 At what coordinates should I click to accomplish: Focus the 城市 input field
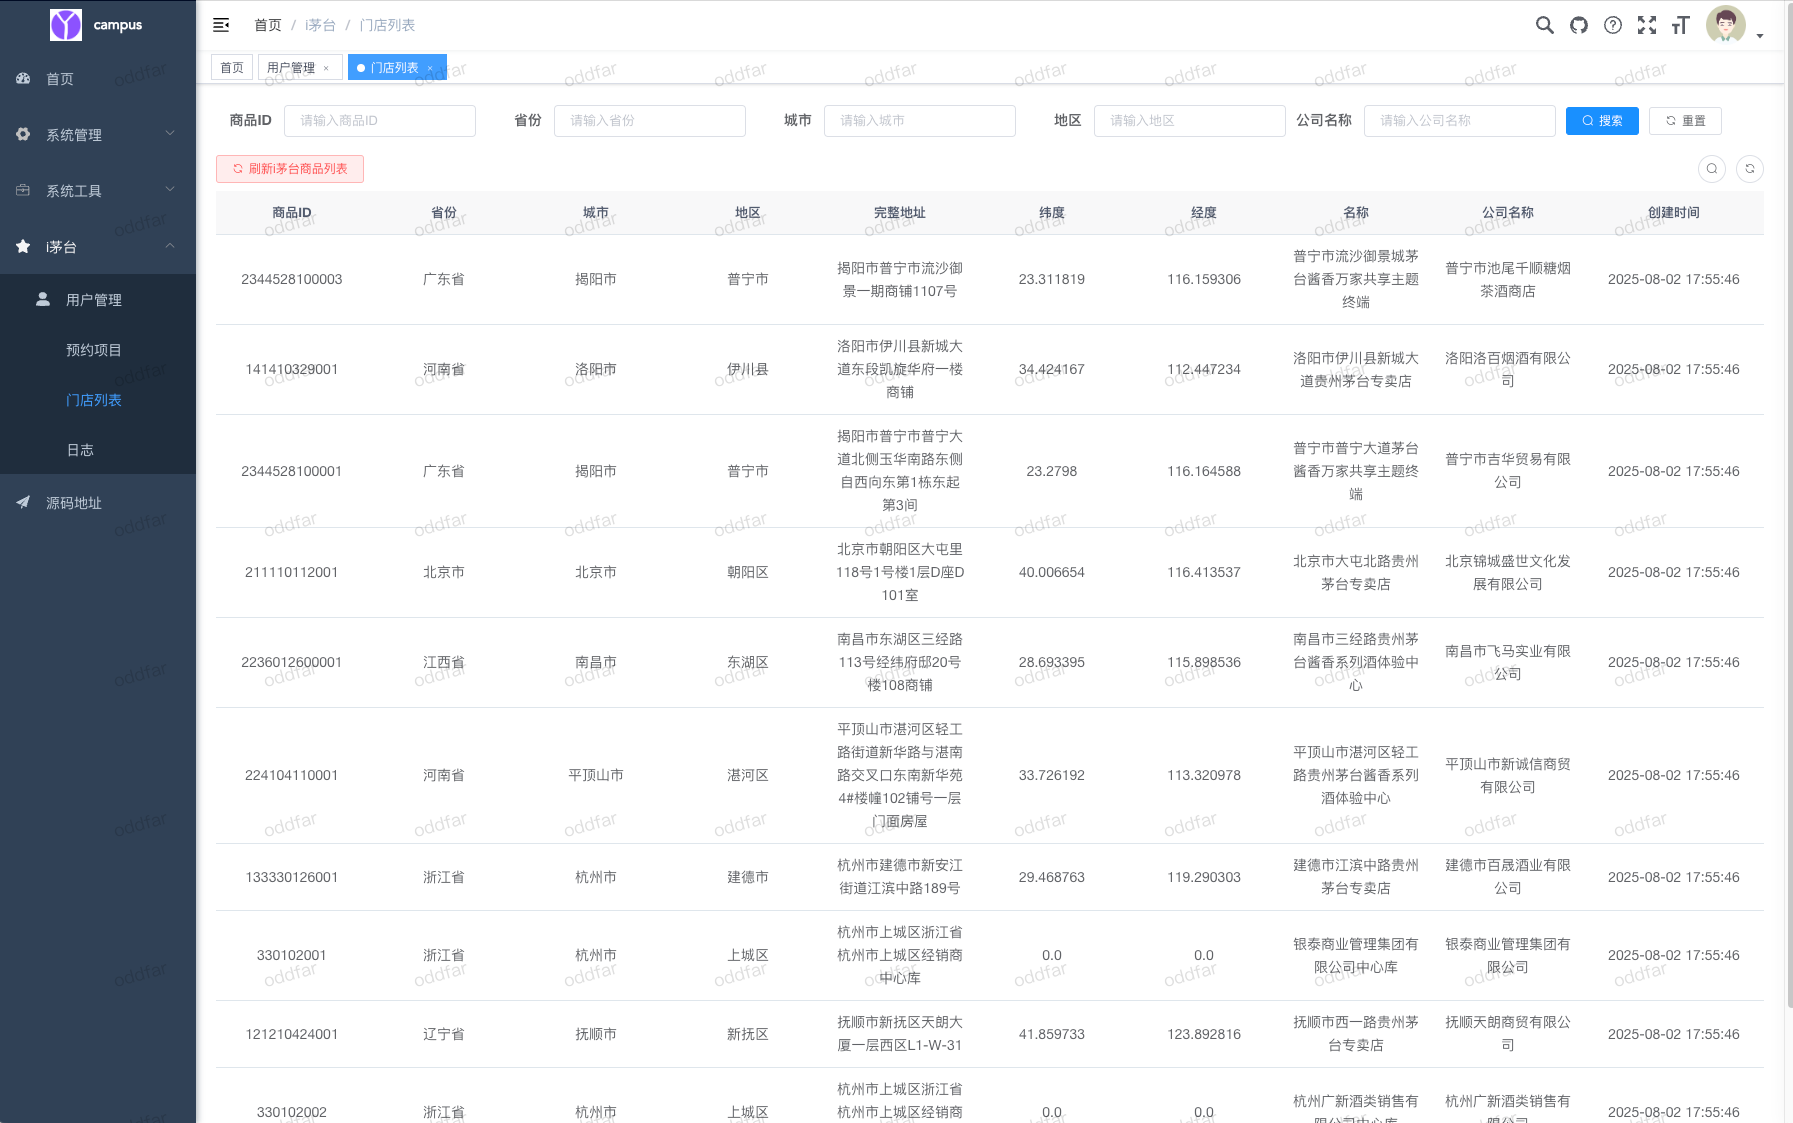click(x=920, y=121)
